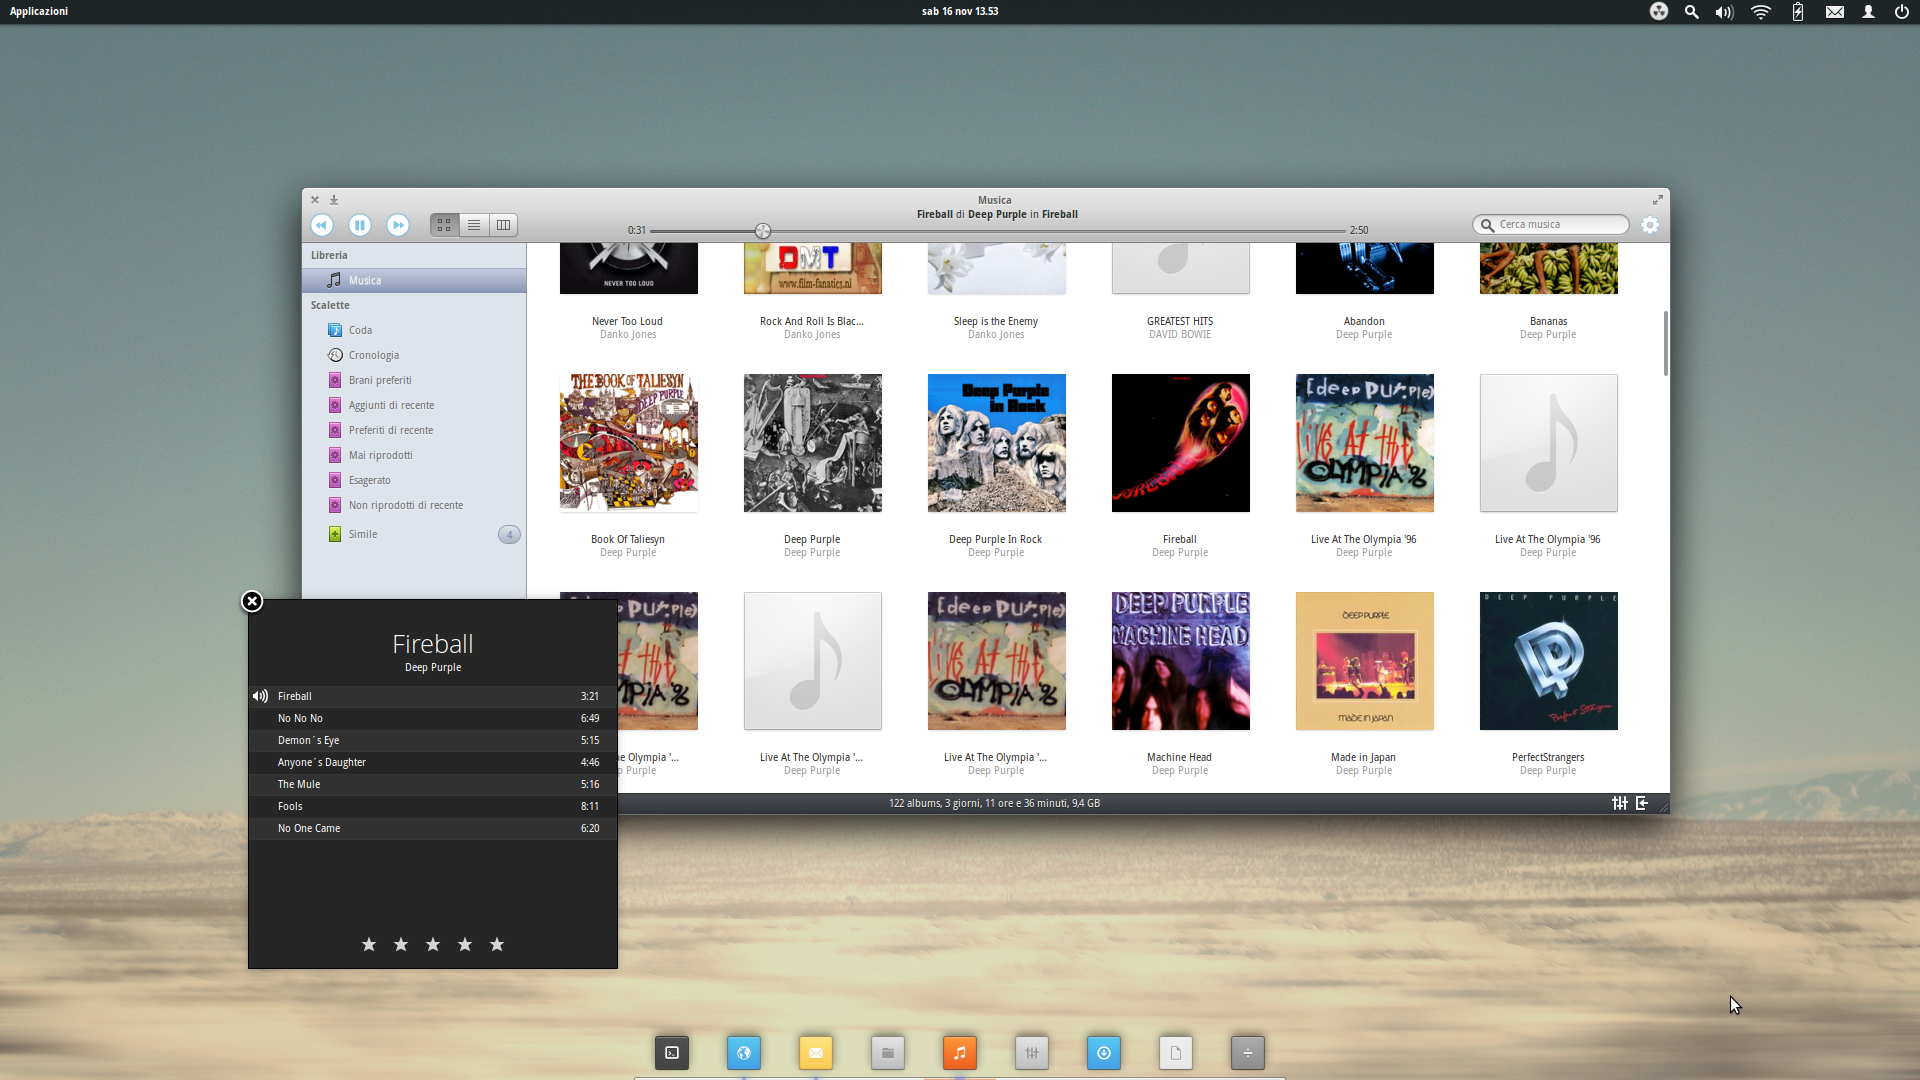Open Files manager from the dock
Screen dimensions: 1920x1080
[x=888, y=1052]
